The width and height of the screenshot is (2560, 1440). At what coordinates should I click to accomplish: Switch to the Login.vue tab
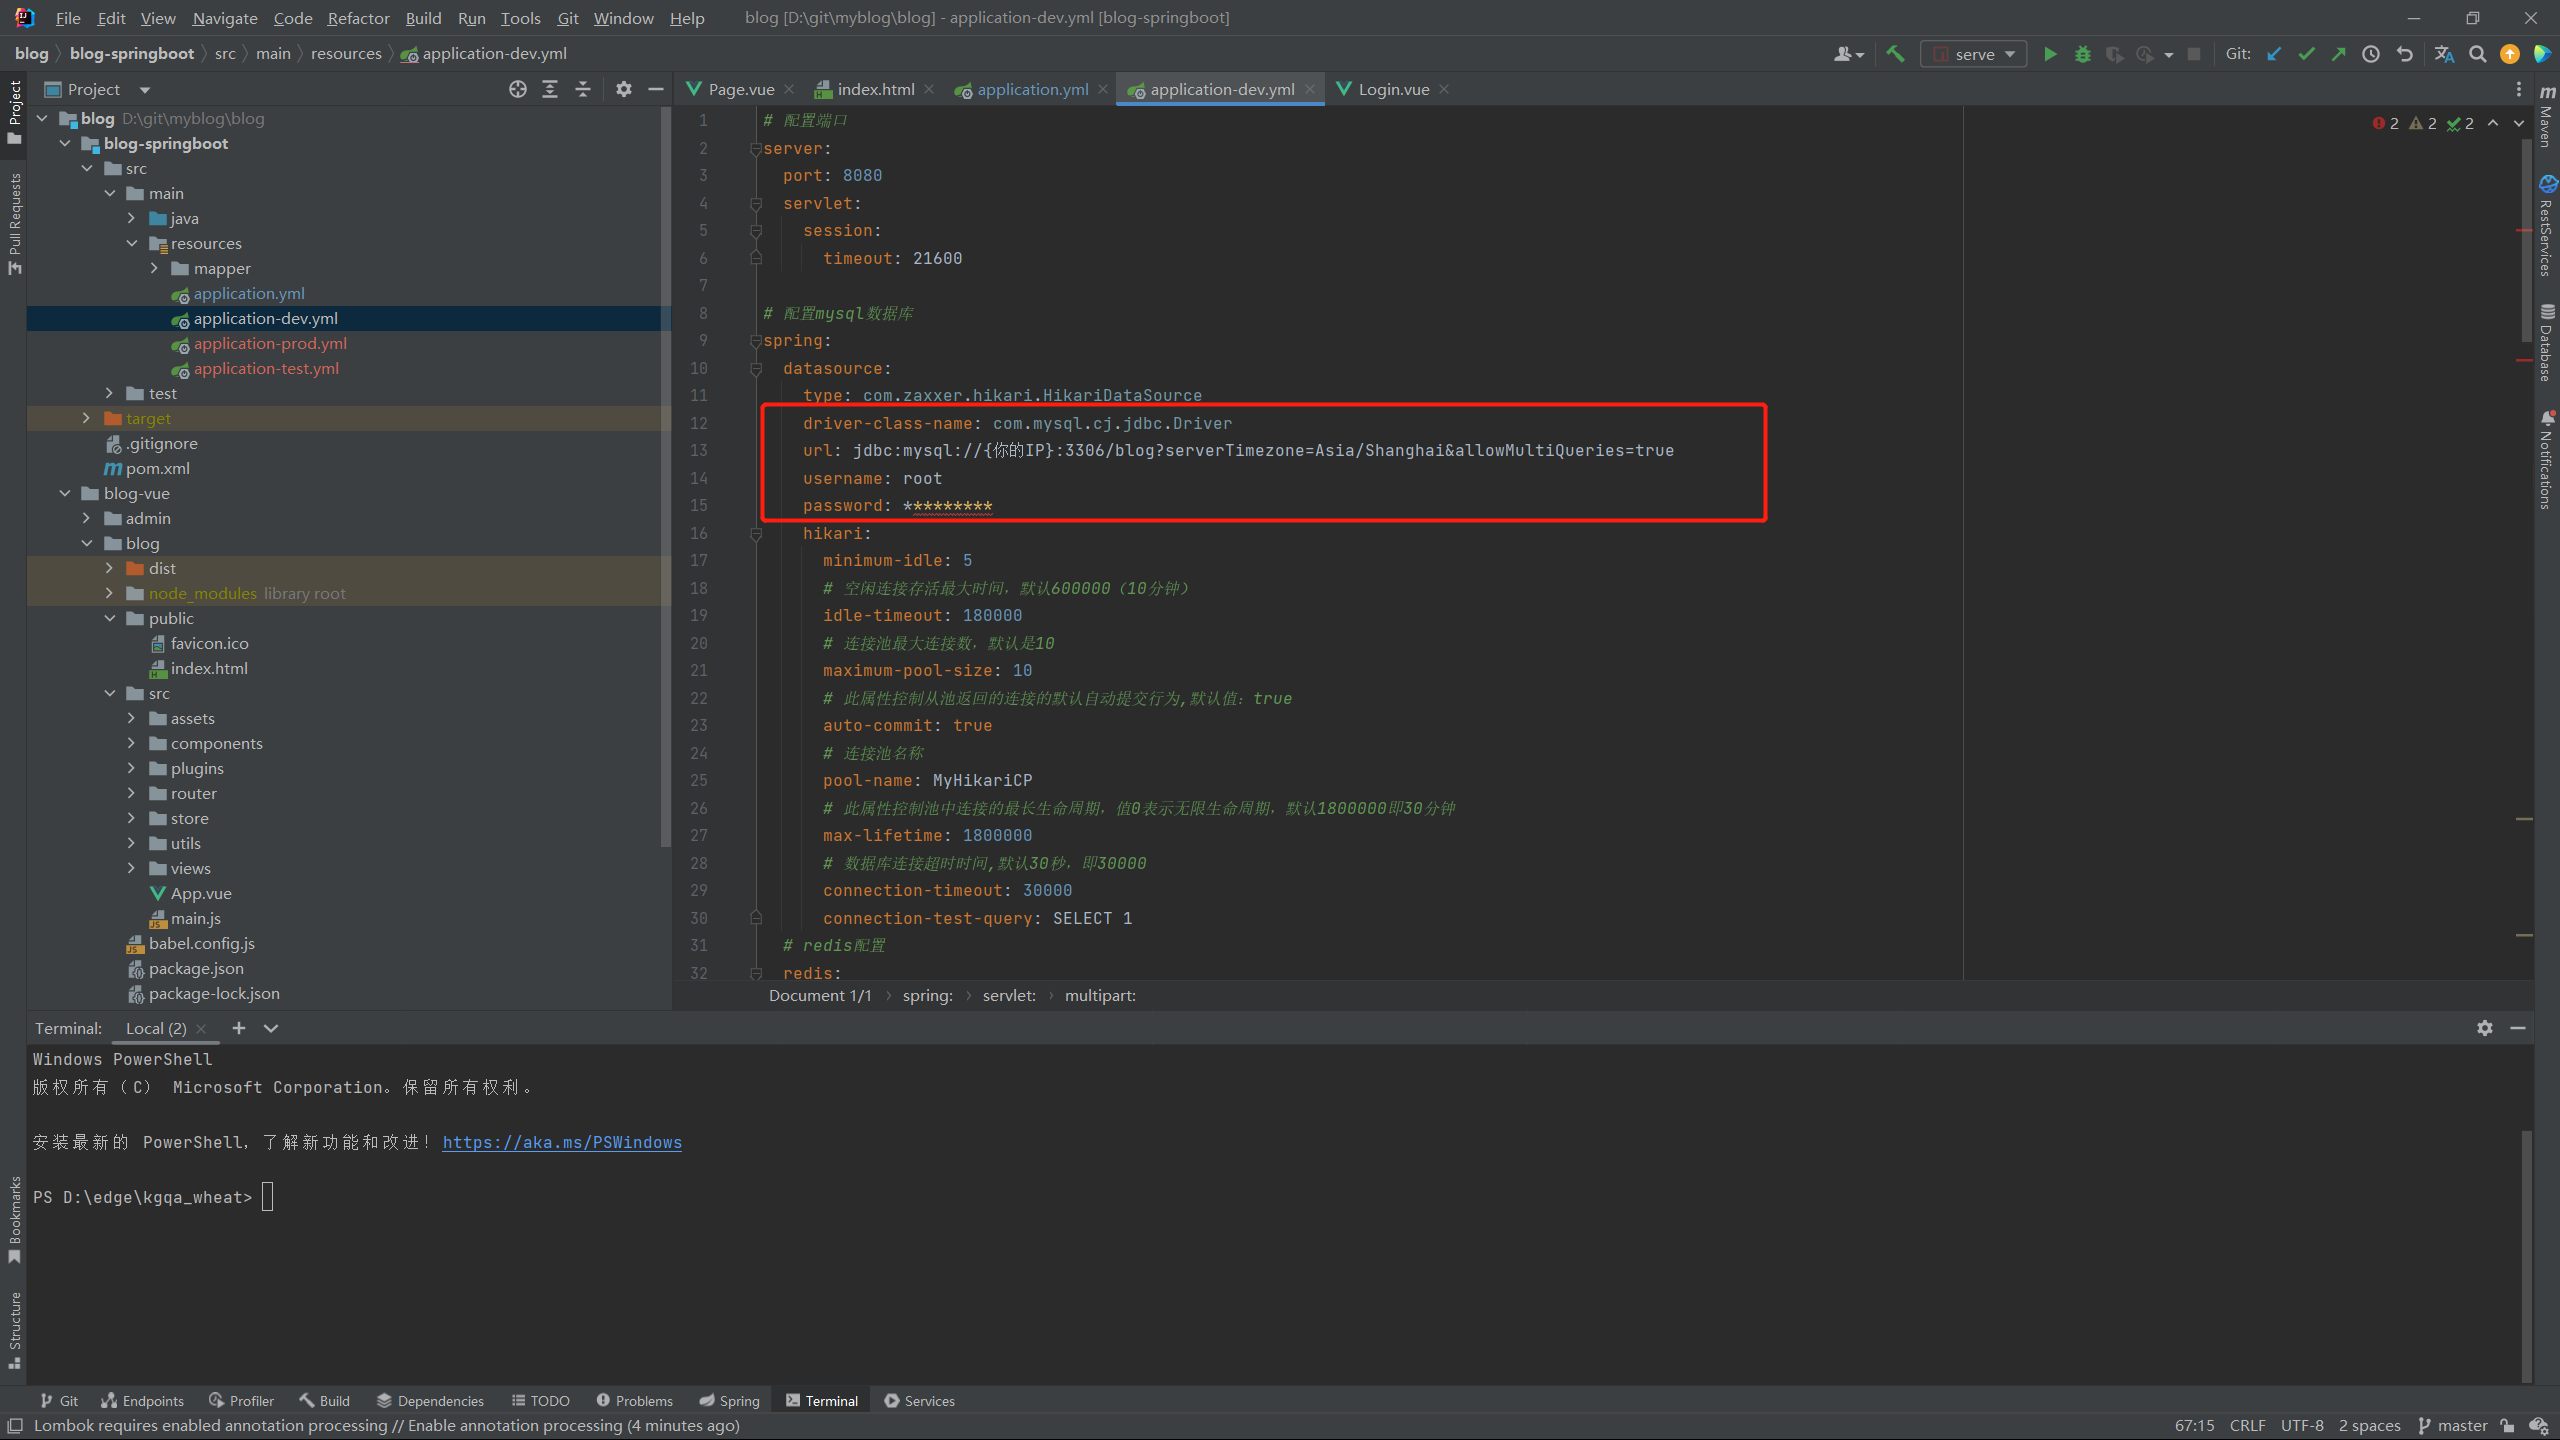pyautogui.click(x=1392, y=89)
